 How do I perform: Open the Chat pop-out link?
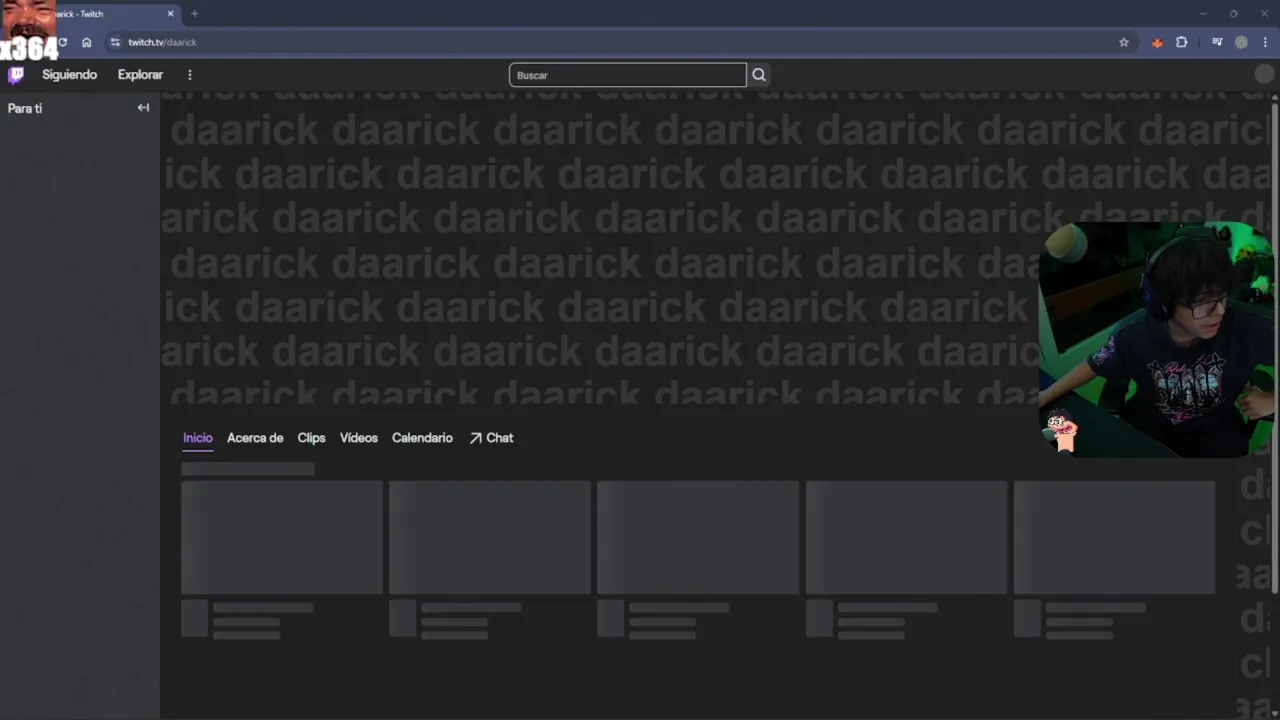pos(491,438)
